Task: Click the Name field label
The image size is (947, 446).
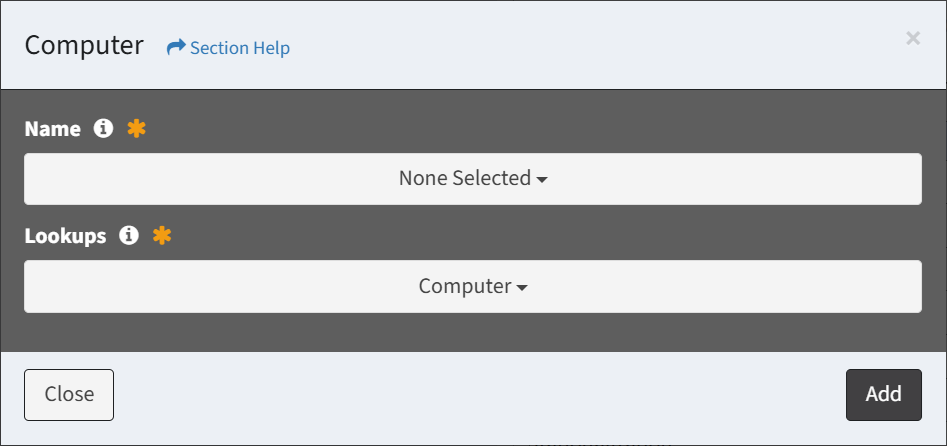Action: click(x=52, y=129)
